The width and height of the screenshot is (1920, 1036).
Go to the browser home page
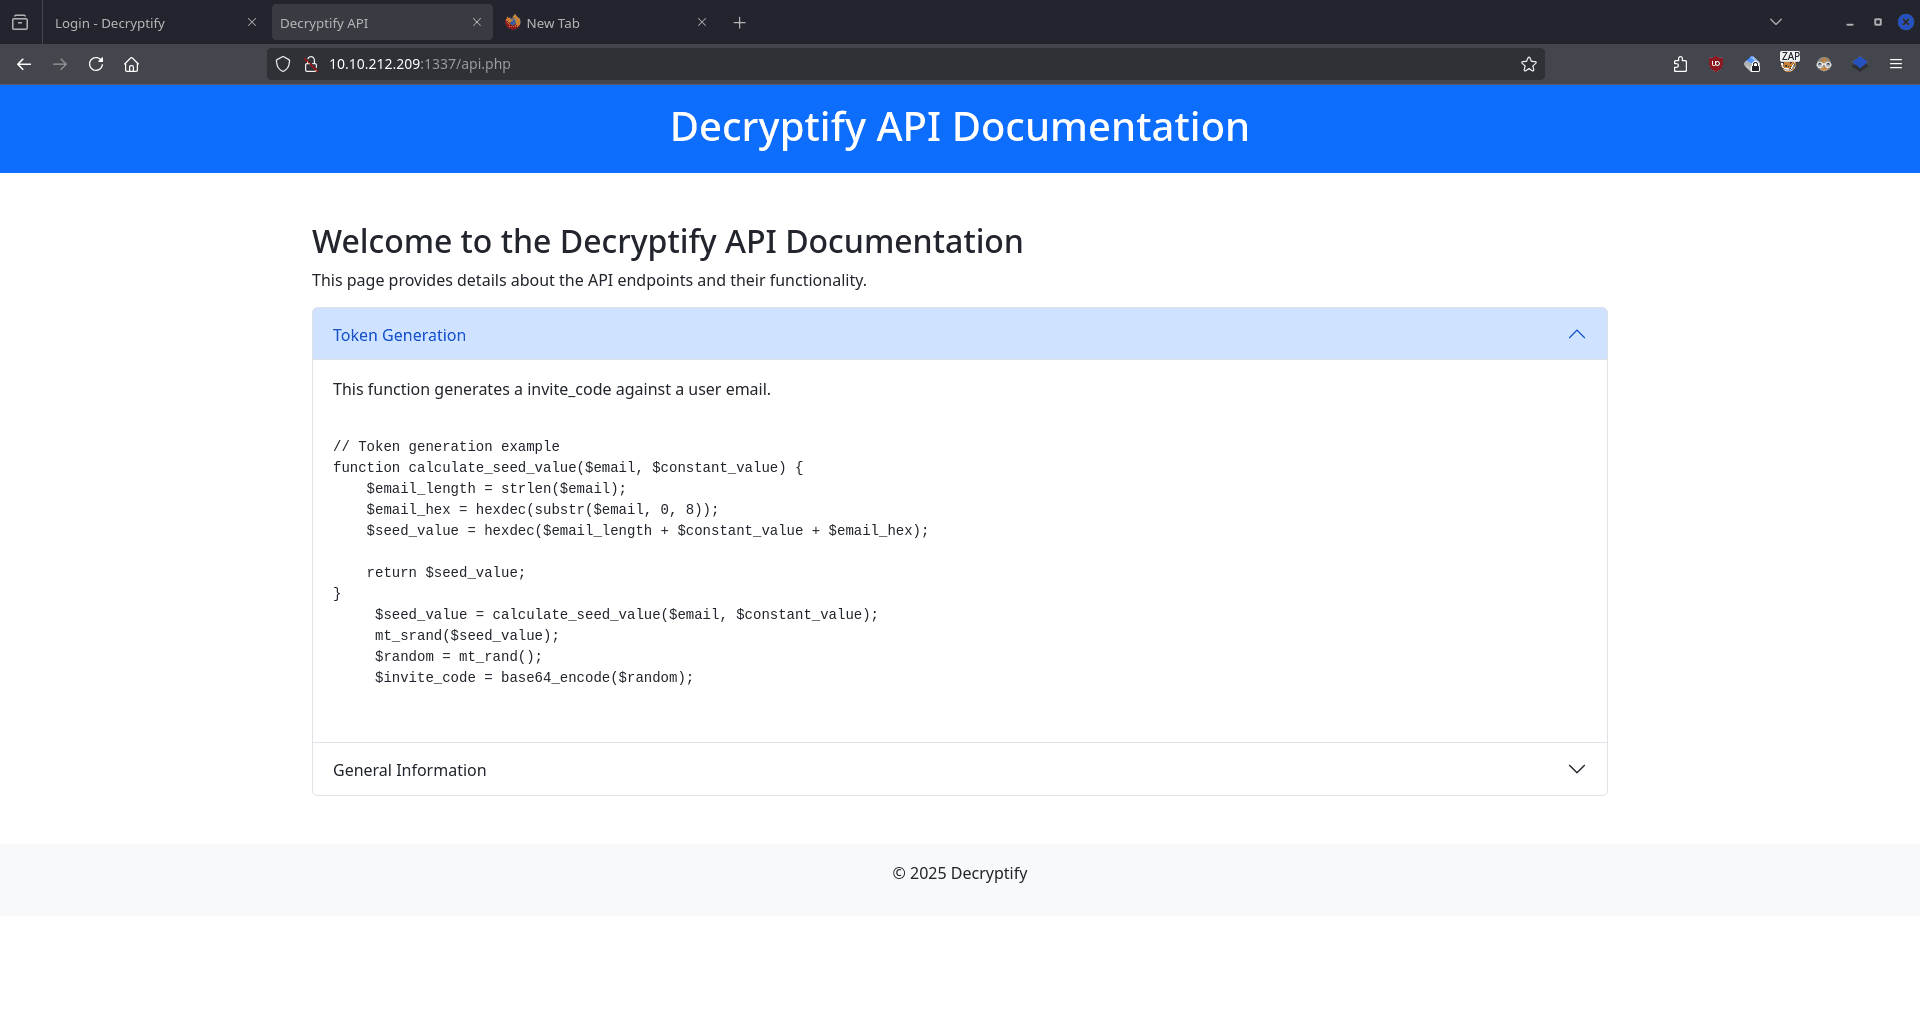(131, 64)
